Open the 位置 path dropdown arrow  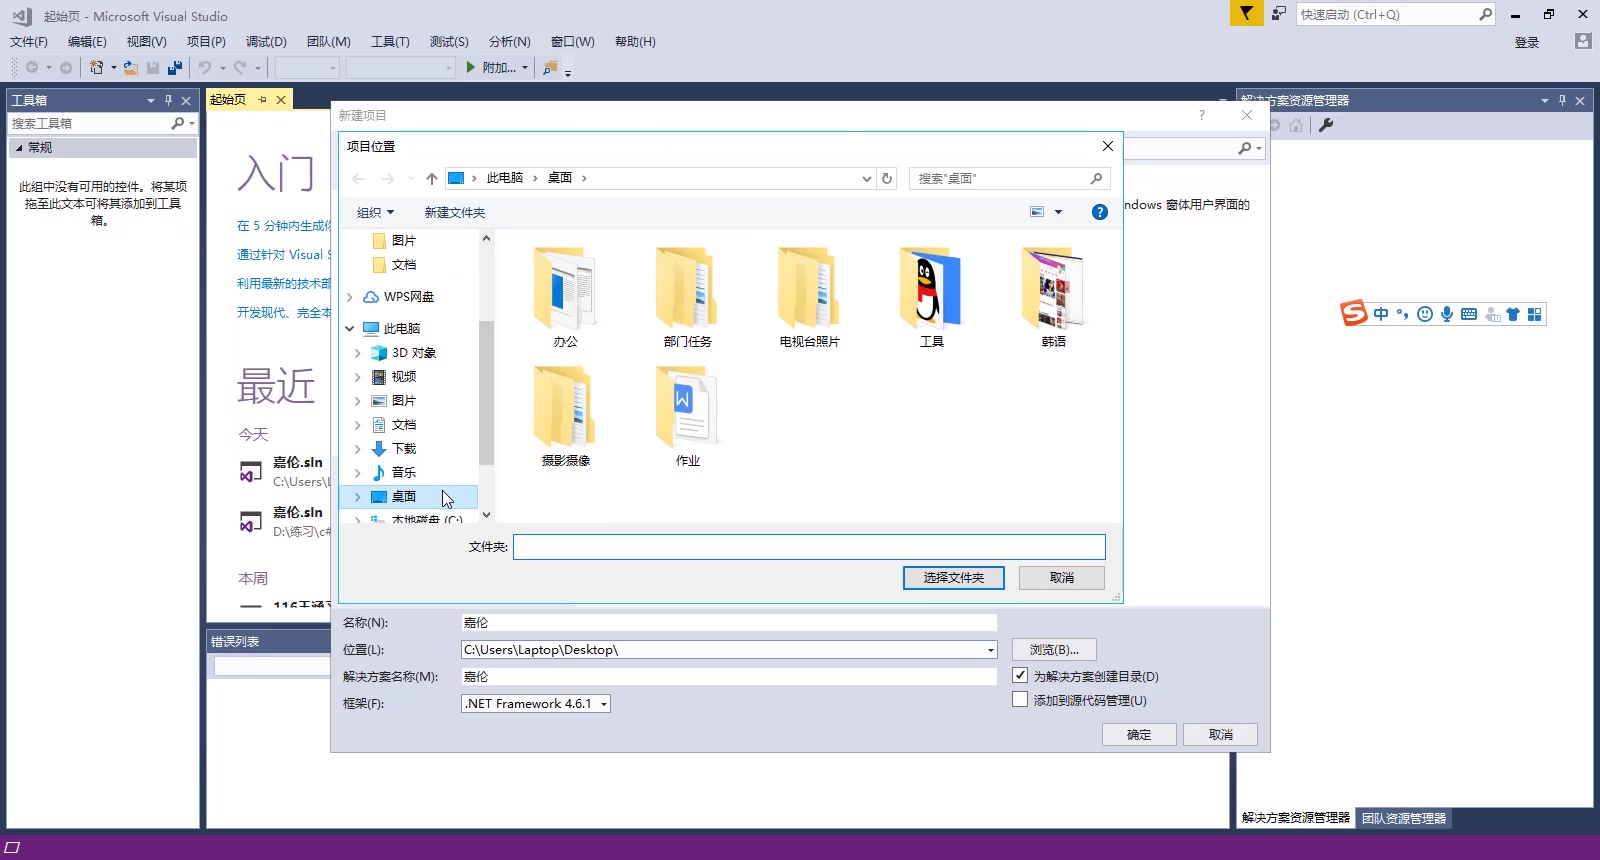(x=991, y=650)
